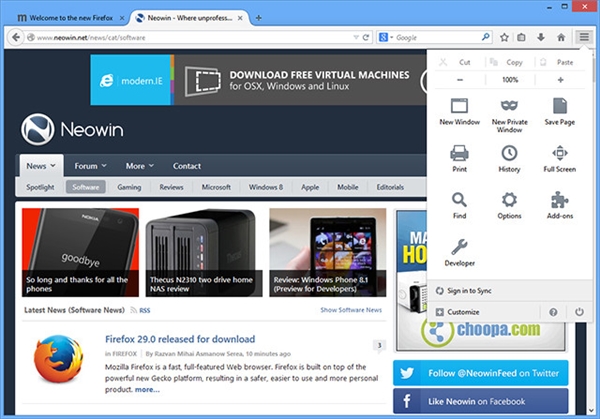Open the hamburger menu button
Image resolution: width=600 pixels, height=419 pixels.
[584, 37]
